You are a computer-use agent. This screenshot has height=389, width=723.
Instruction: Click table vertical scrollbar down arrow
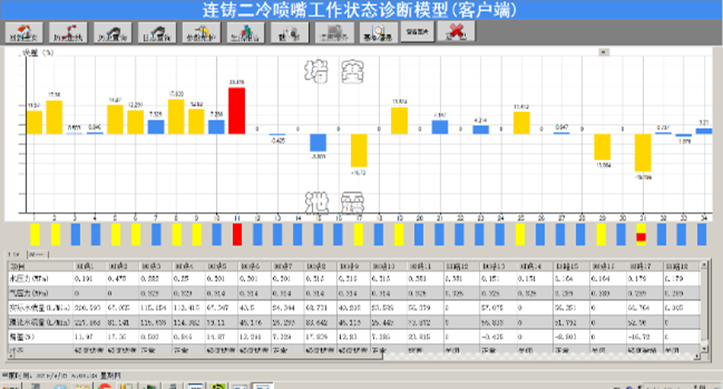click(704, 347)
